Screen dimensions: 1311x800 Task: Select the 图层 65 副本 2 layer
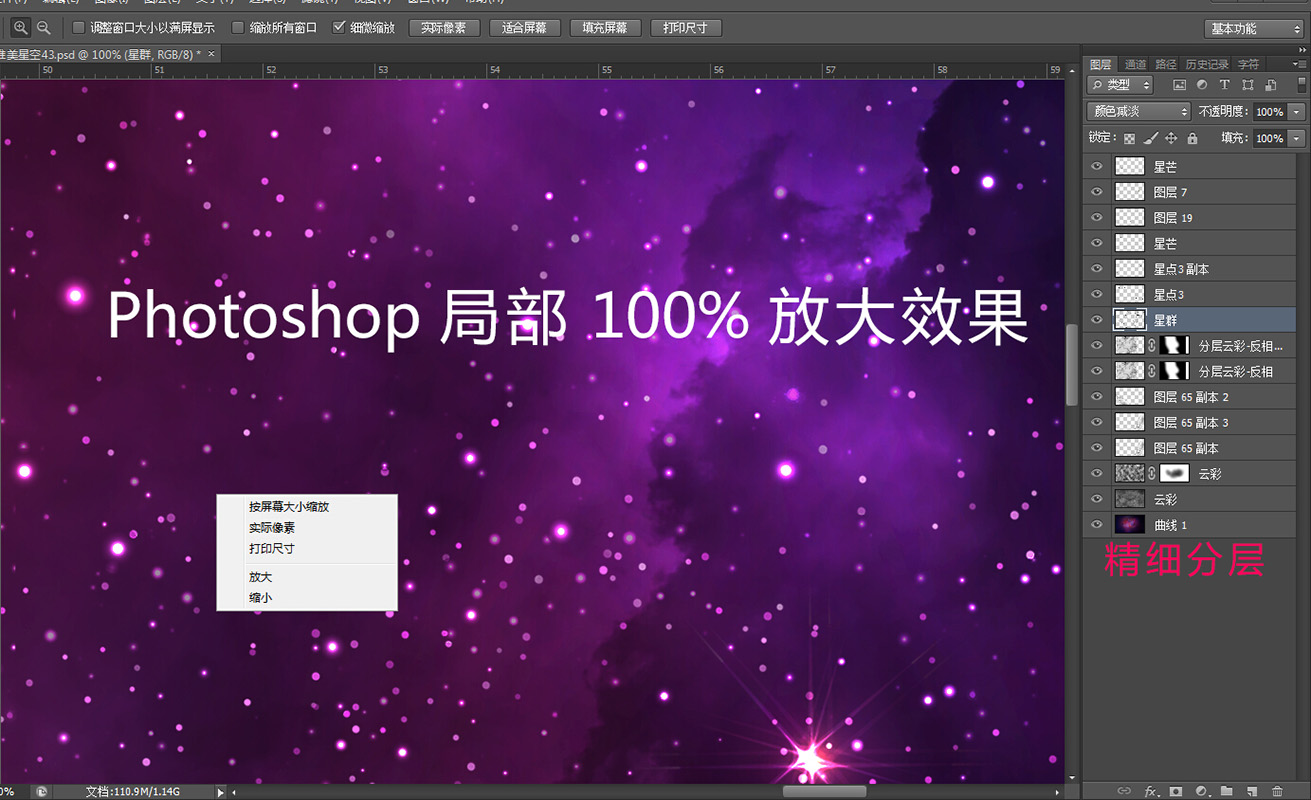pyautogui.click(x=1190, y=396)
